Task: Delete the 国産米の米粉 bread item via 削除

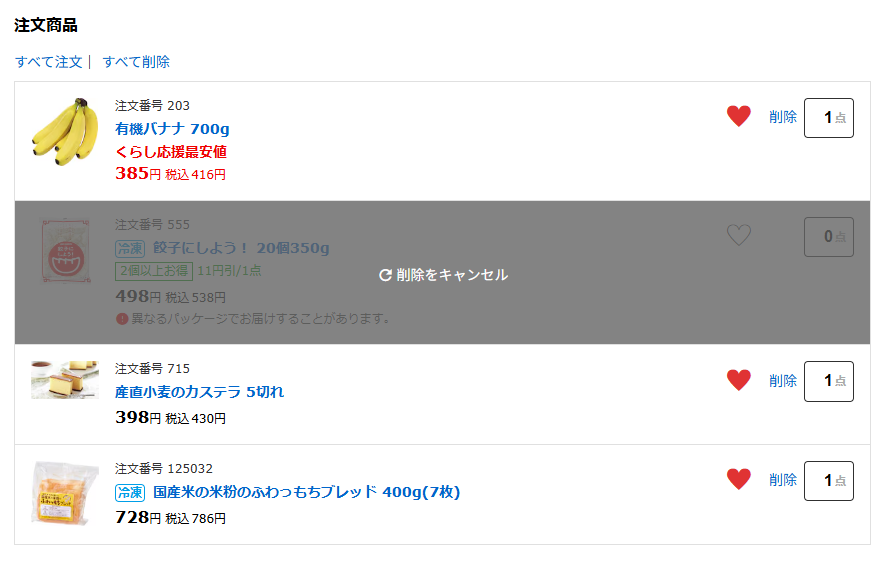Action: click(x=783, y=480)
